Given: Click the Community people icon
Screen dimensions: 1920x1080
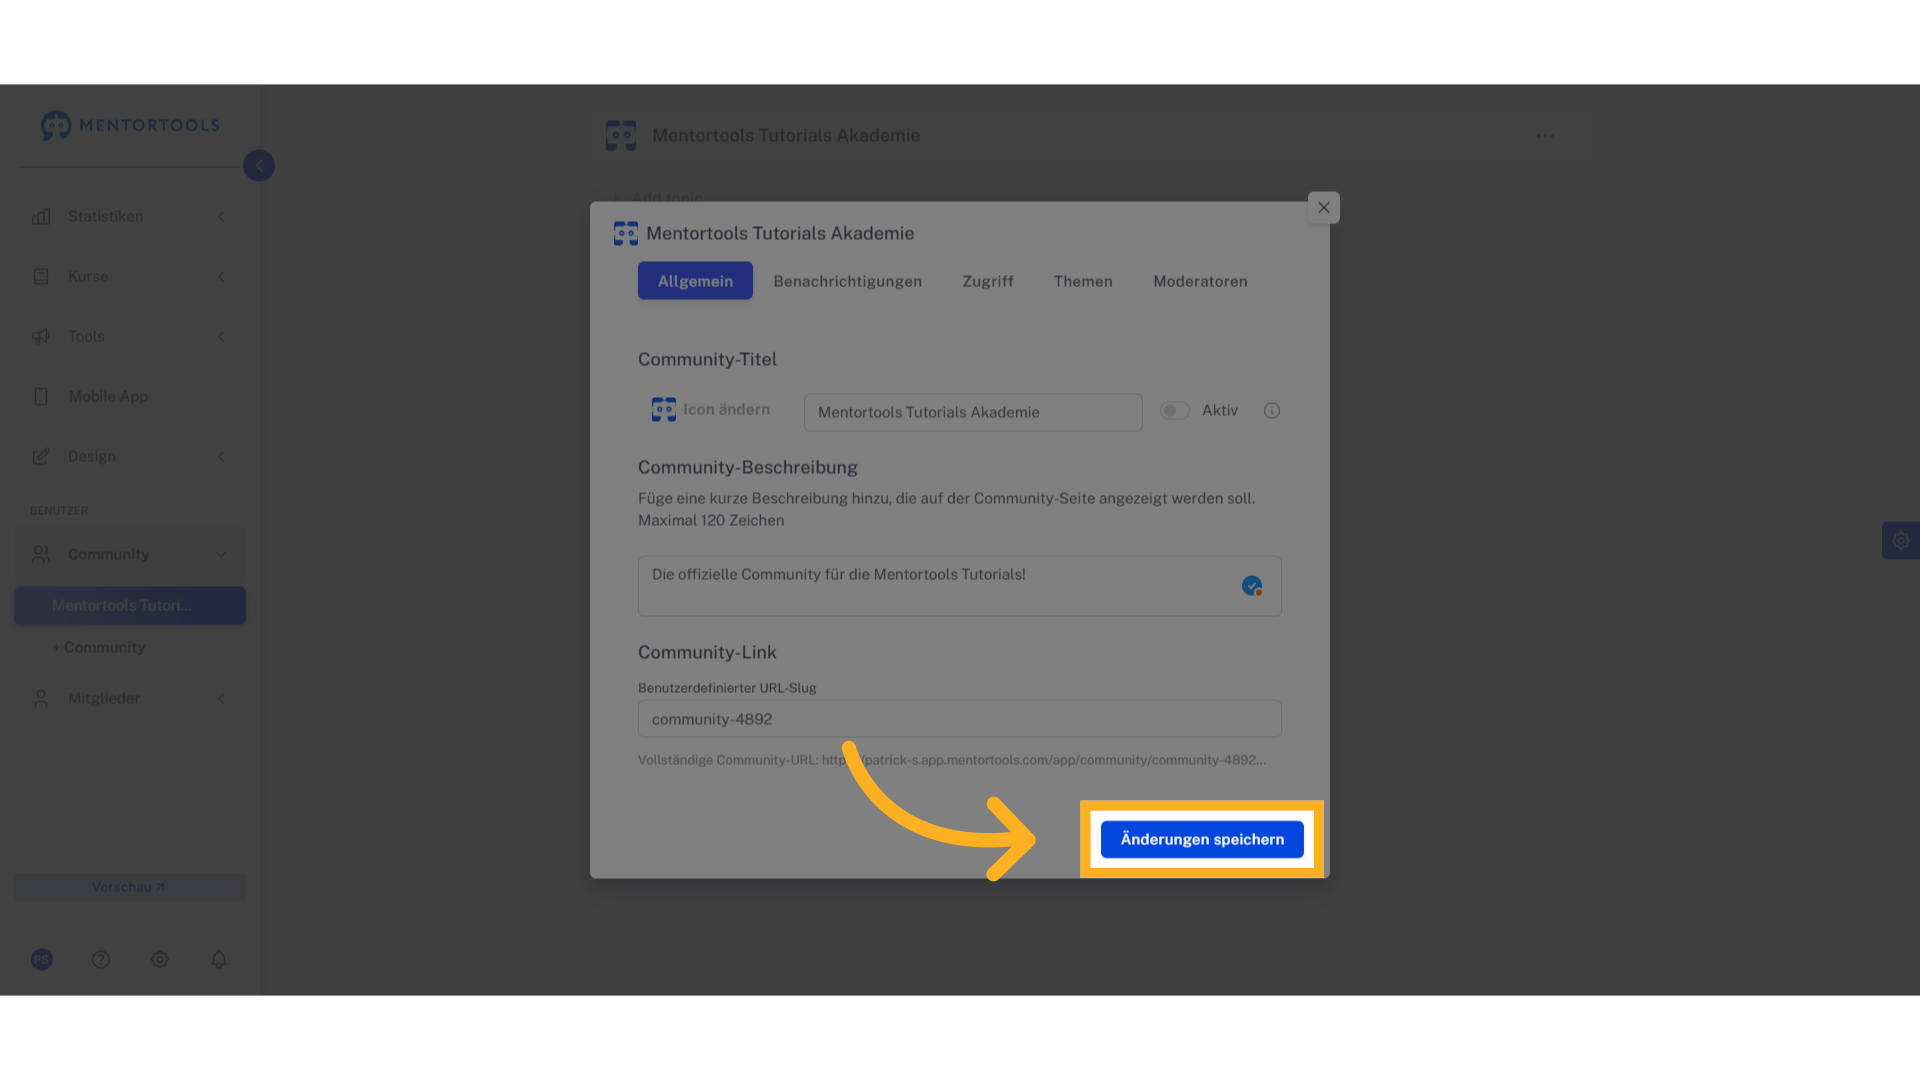Looking at the screenshot, I should 41,554.
